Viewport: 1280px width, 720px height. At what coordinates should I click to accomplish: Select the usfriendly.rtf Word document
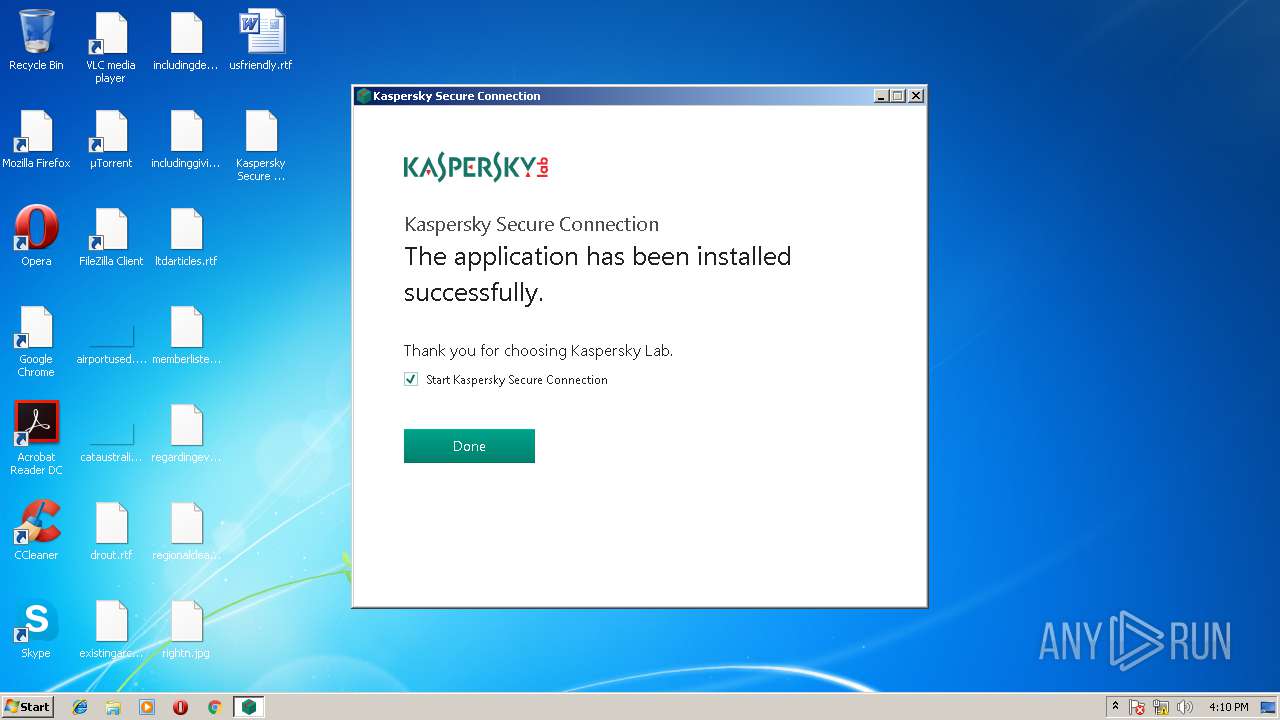click(x=261, y=40)
